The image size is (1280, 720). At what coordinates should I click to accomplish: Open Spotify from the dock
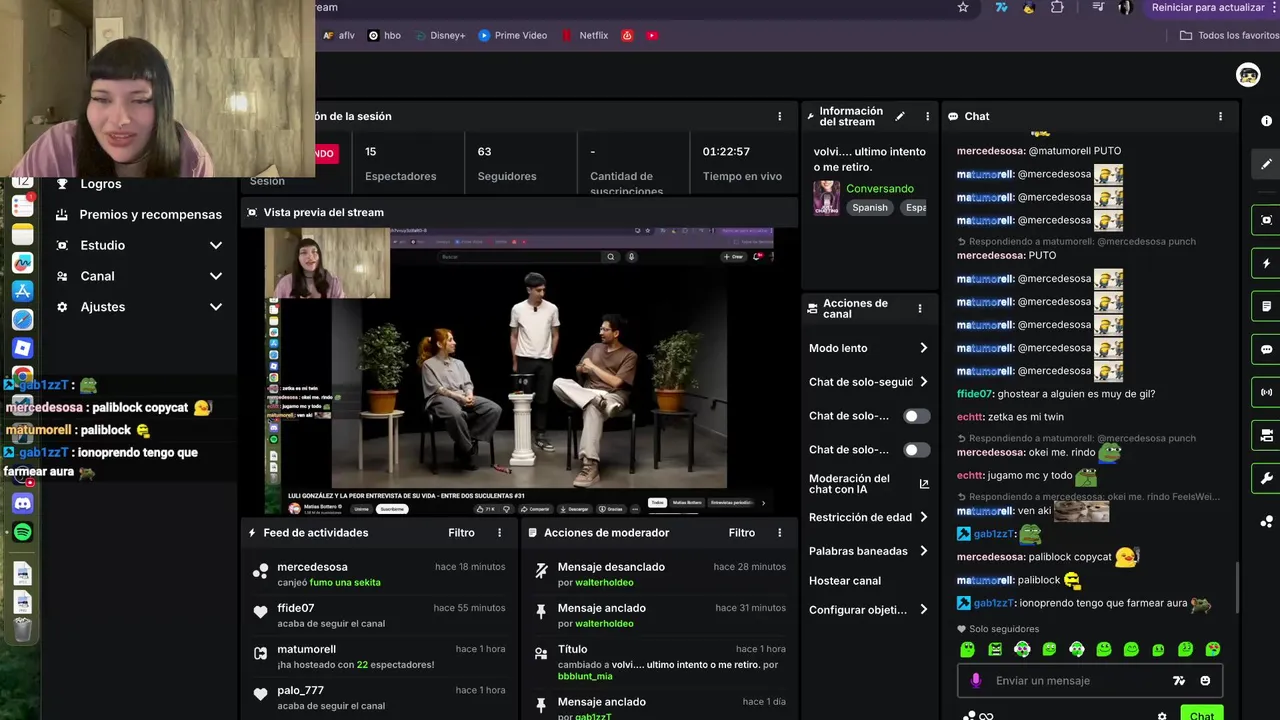[x=22, y=532]
